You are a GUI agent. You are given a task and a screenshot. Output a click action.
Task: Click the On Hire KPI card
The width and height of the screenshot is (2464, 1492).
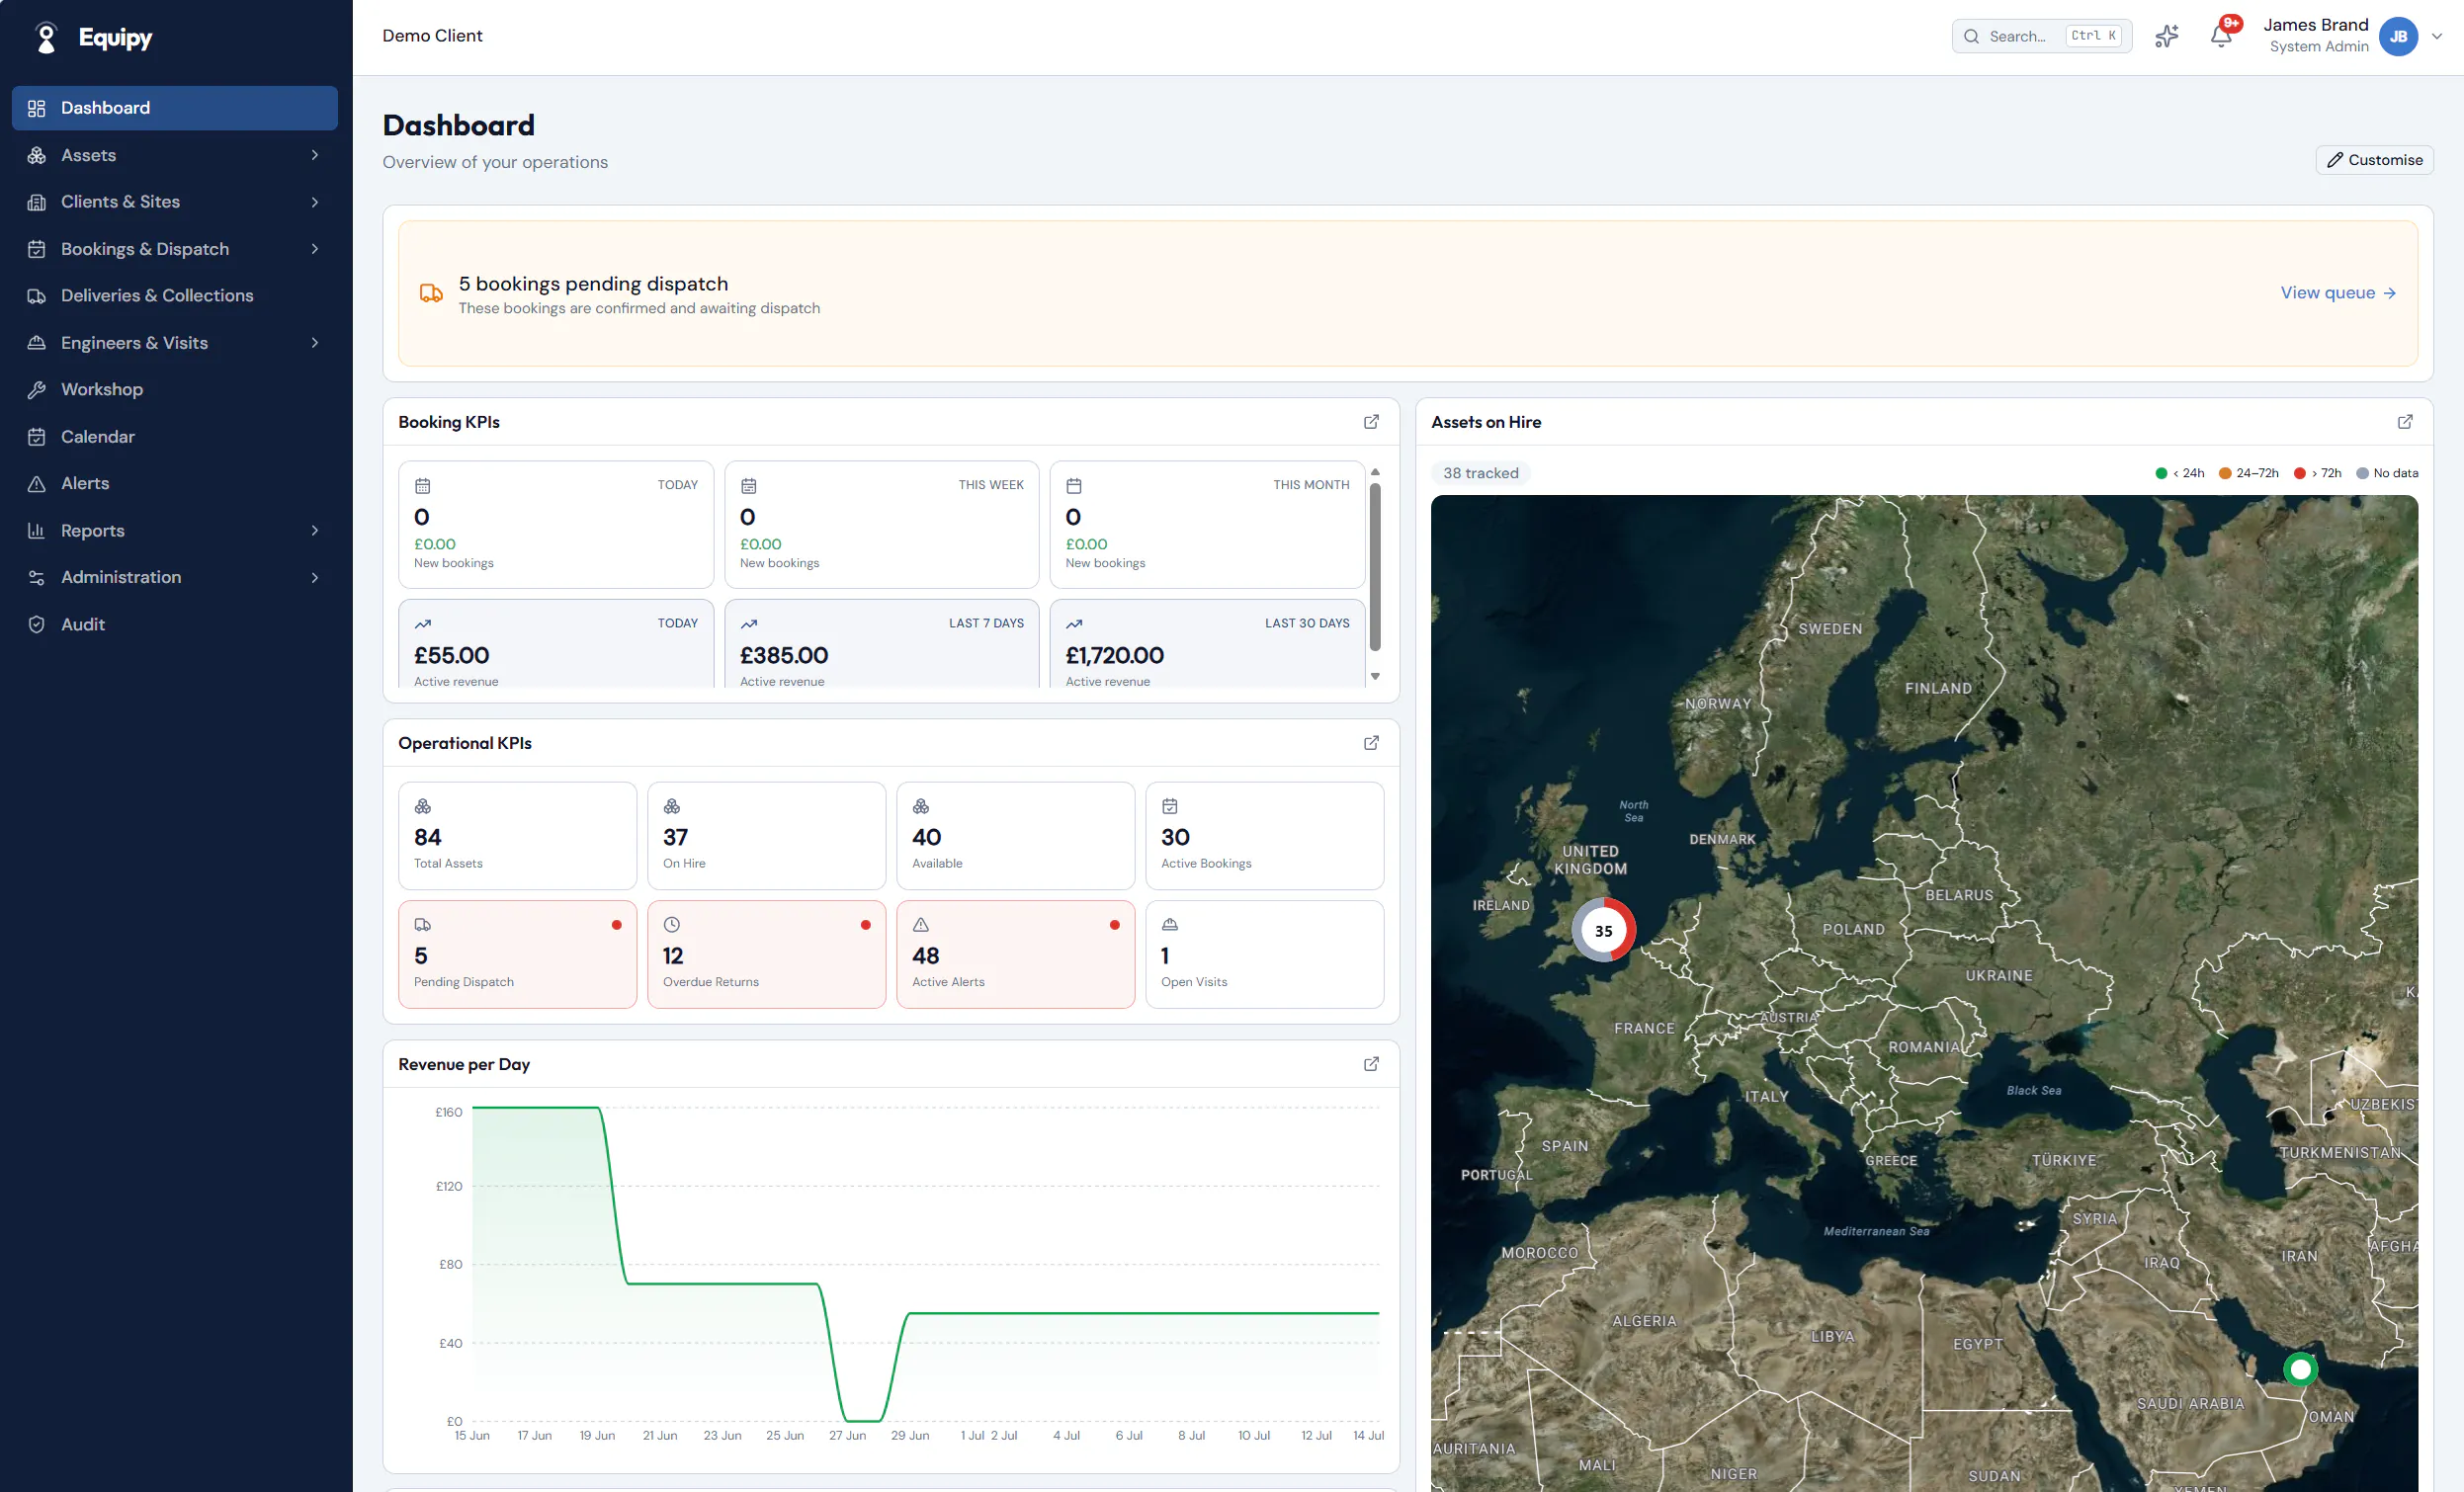point(766,836)
